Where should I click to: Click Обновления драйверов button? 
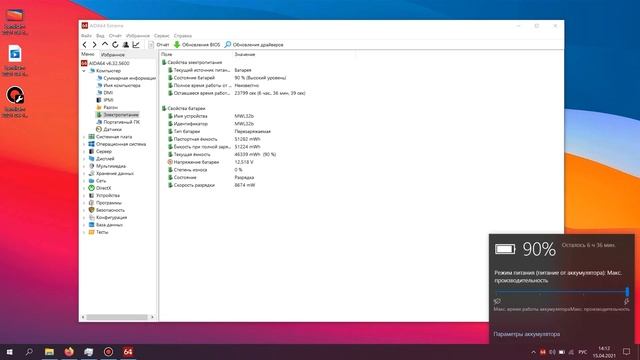click(x=254, y=44)
